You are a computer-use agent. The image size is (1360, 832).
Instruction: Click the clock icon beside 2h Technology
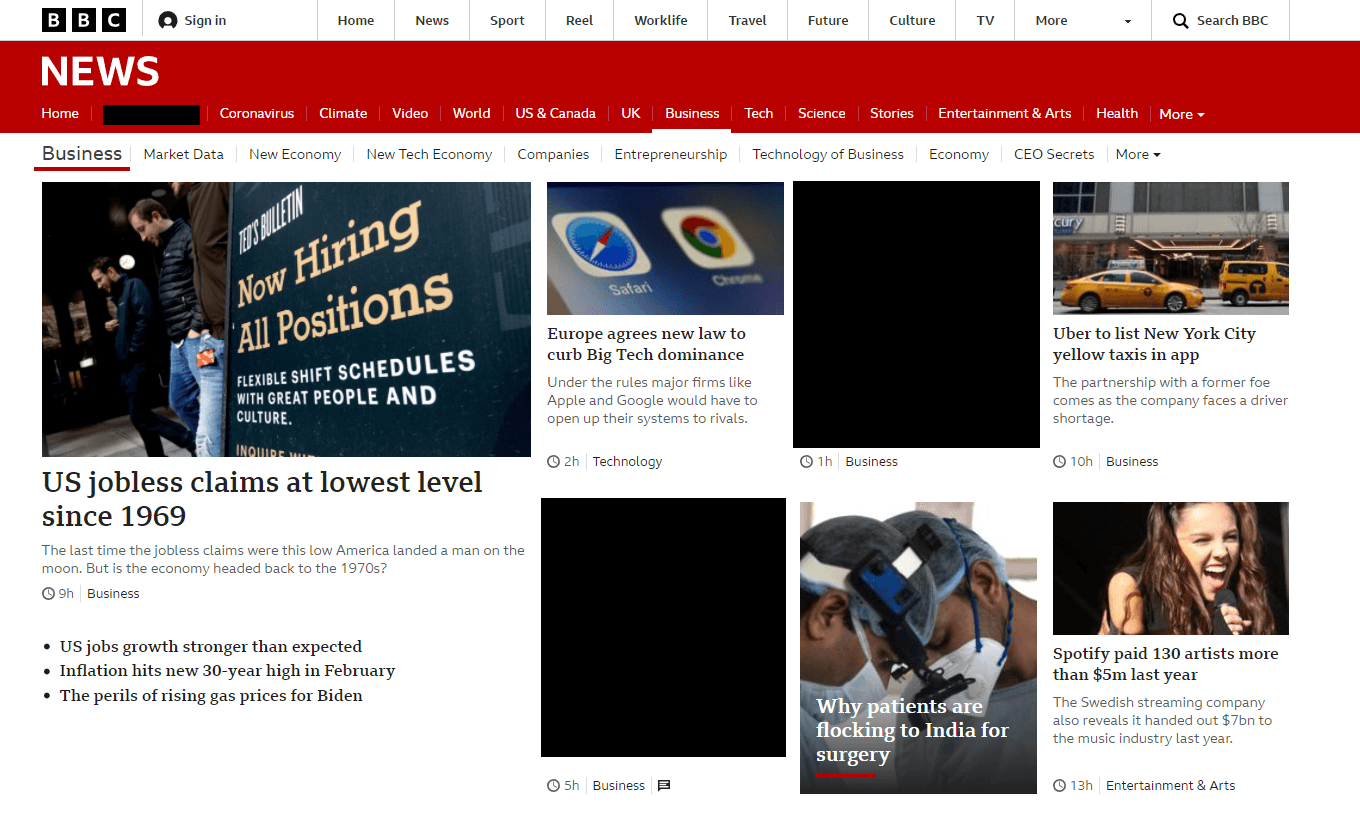click(x=554, y=462)
